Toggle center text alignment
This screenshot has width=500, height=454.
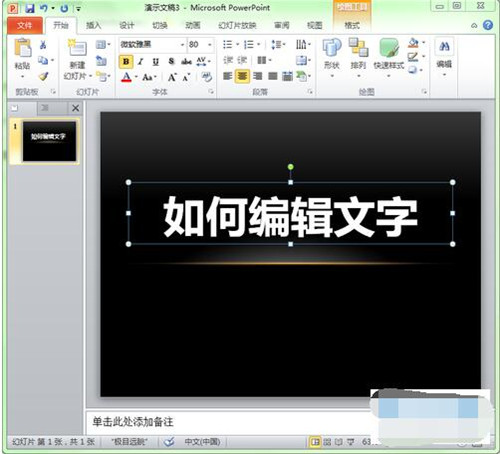(x=242, y=76)
